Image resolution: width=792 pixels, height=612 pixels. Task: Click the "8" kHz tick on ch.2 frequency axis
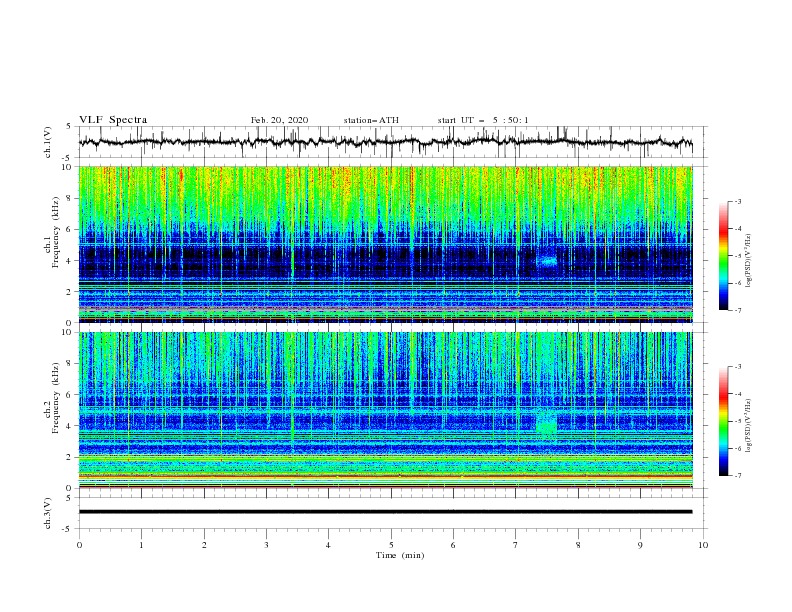tap(71, 364)
